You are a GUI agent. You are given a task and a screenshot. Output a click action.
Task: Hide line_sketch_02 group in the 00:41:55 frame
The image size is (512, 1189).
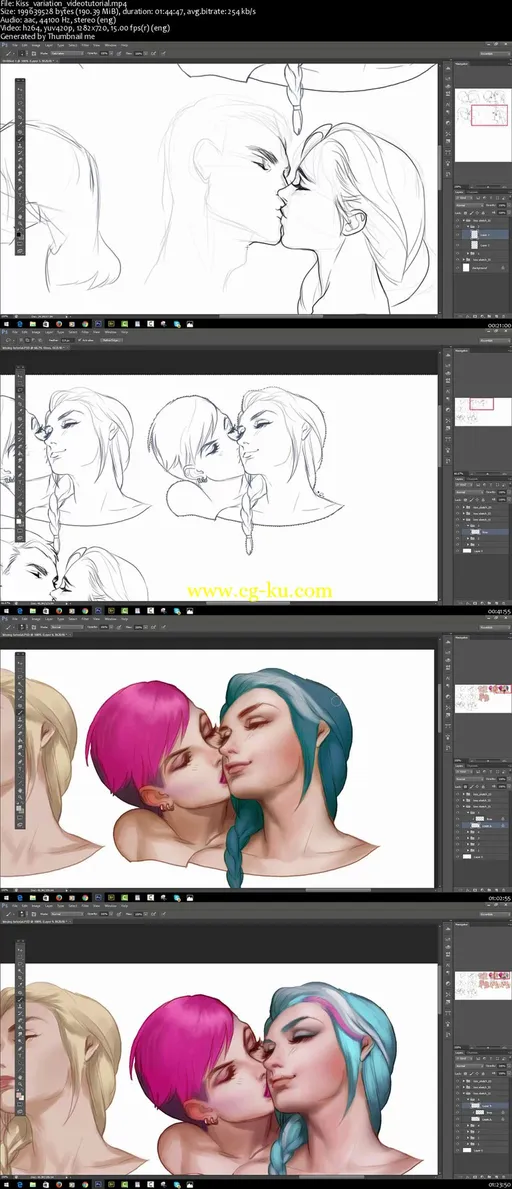pos(457,513)
